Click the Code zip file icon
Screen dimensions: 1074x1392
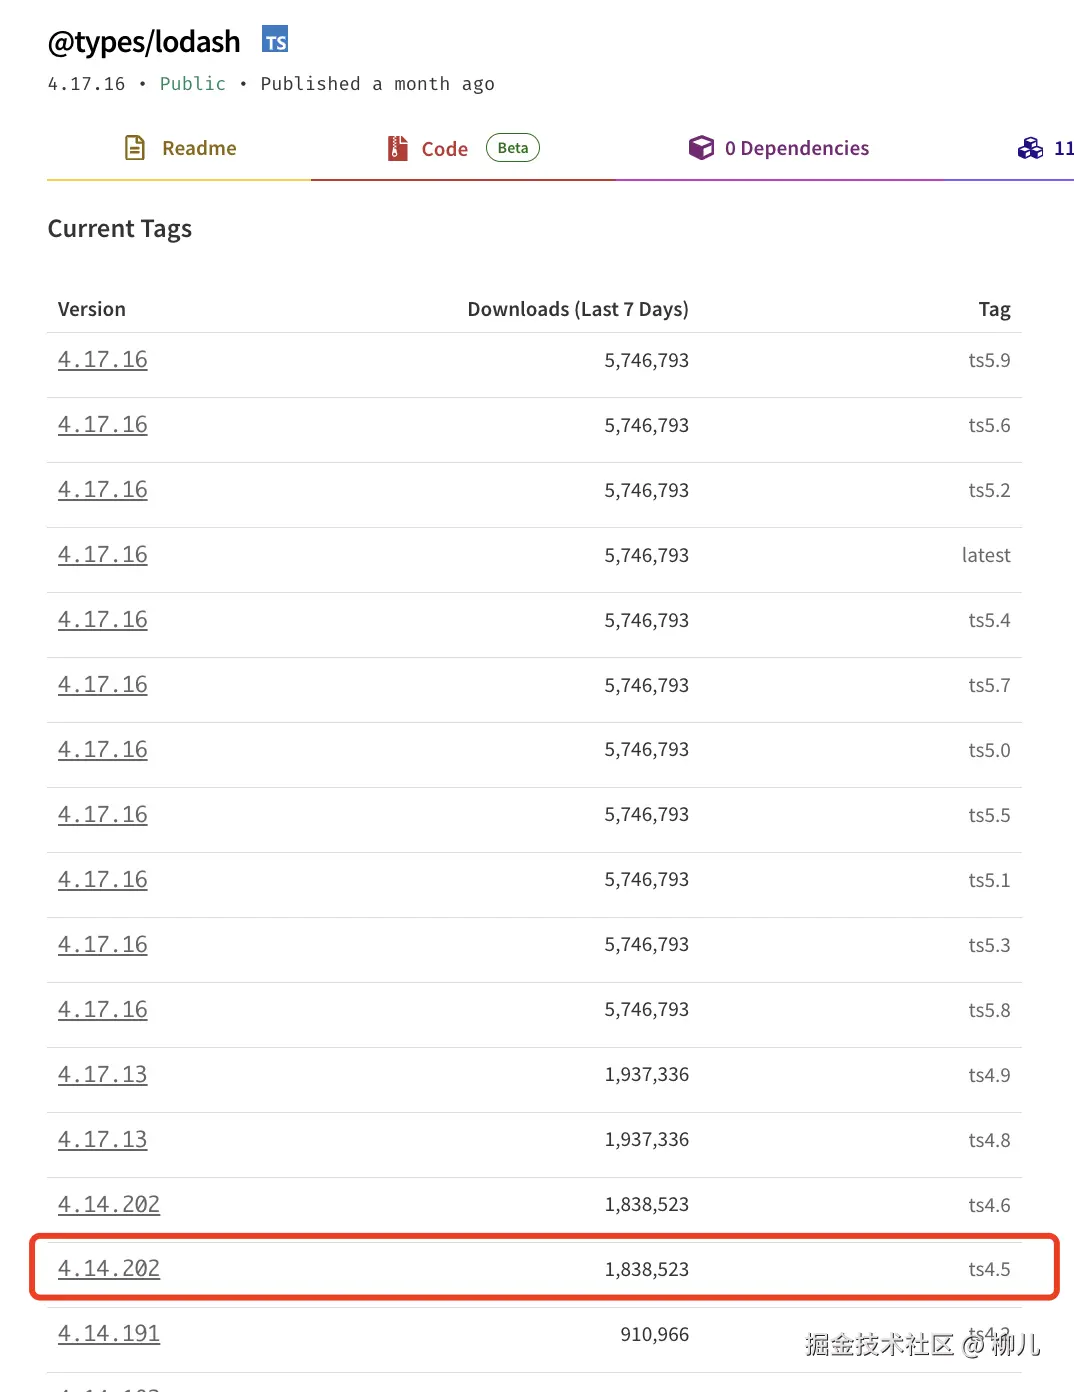tap(398, 148)
